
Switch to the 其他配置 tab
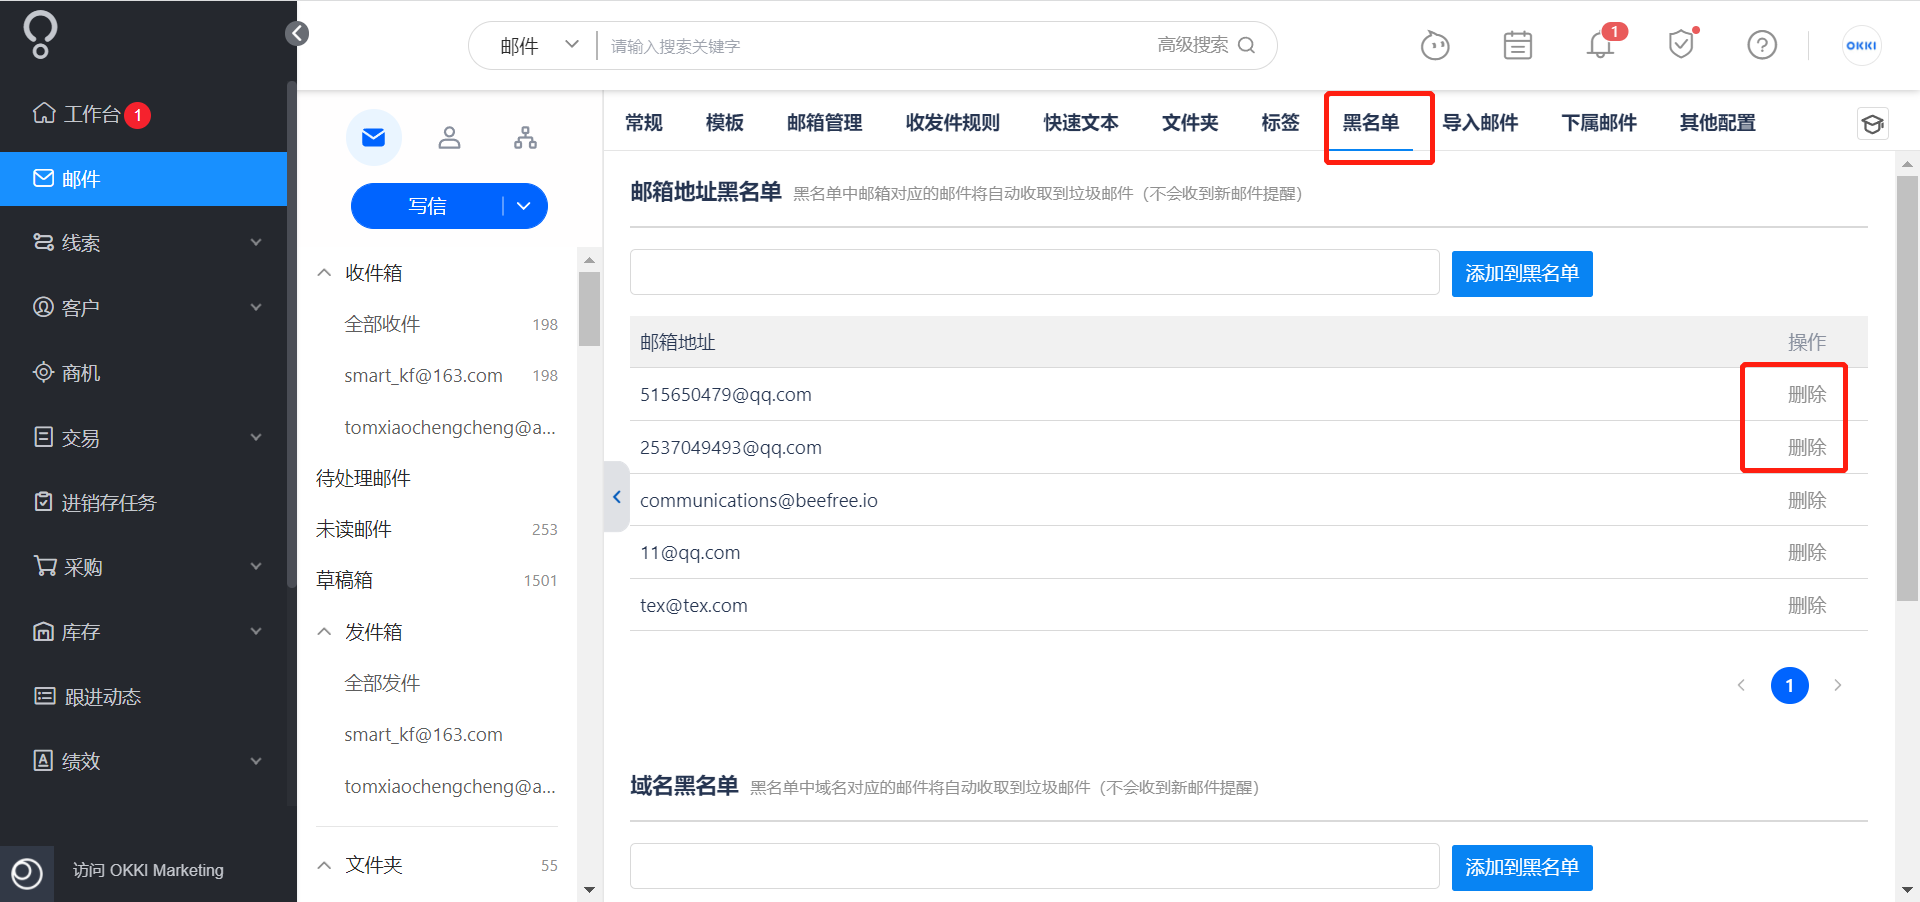tap(1717, 123)
